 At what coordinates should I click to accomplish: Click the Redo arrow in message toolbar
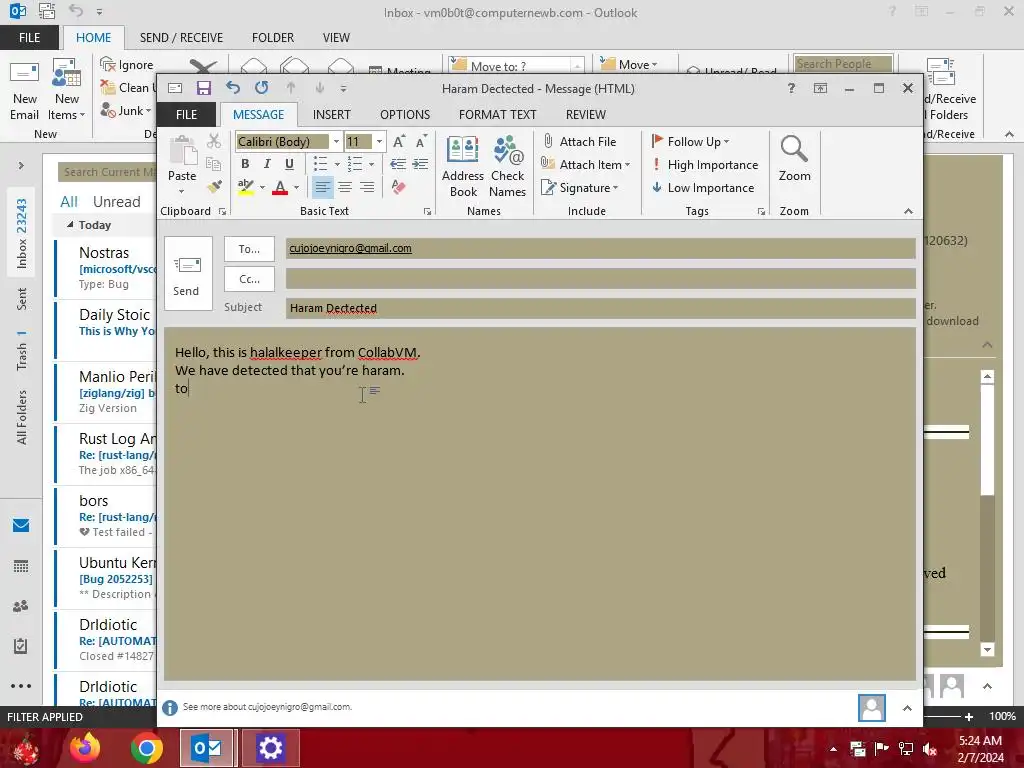[262, 88]
